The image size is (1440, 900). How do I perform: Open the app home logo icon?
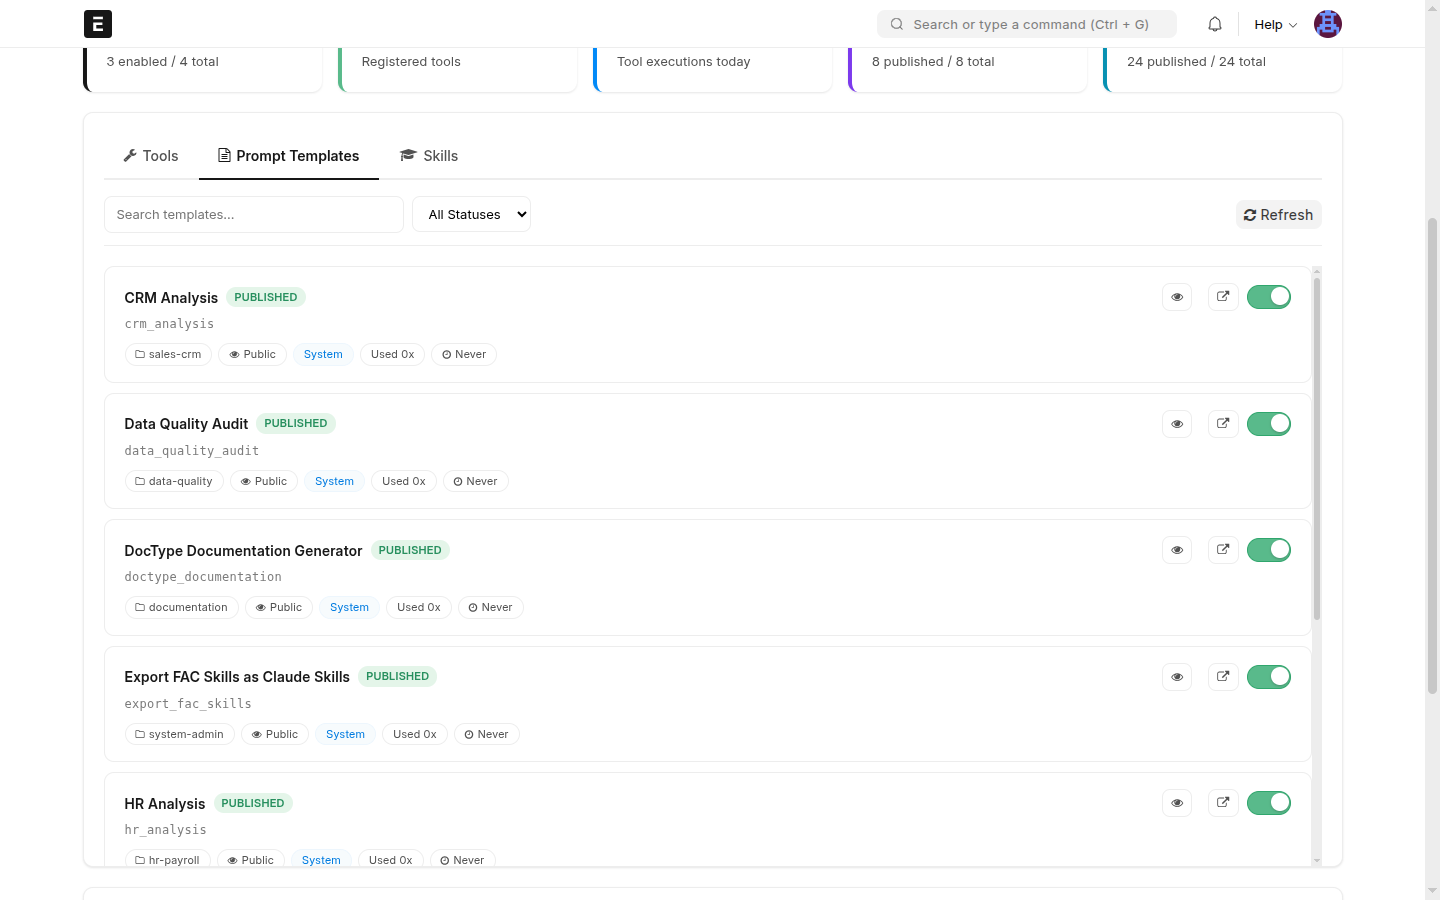98,24
